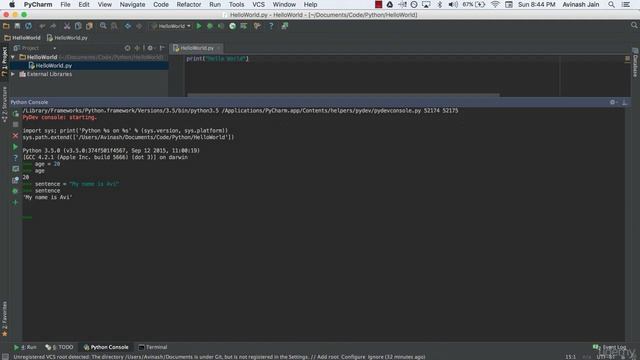The height and width of the screenshot is (360, 640).
Task: Click the Forward navigation toolbar icon
Action: pos(139,26)
